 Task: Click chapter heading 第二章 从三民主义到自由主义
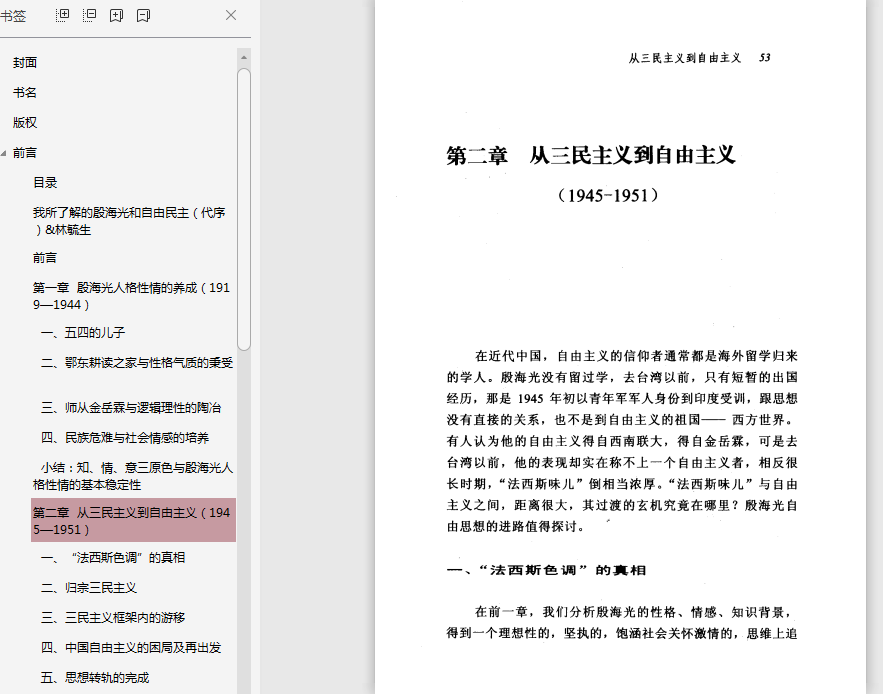click(x=591, y=155)
